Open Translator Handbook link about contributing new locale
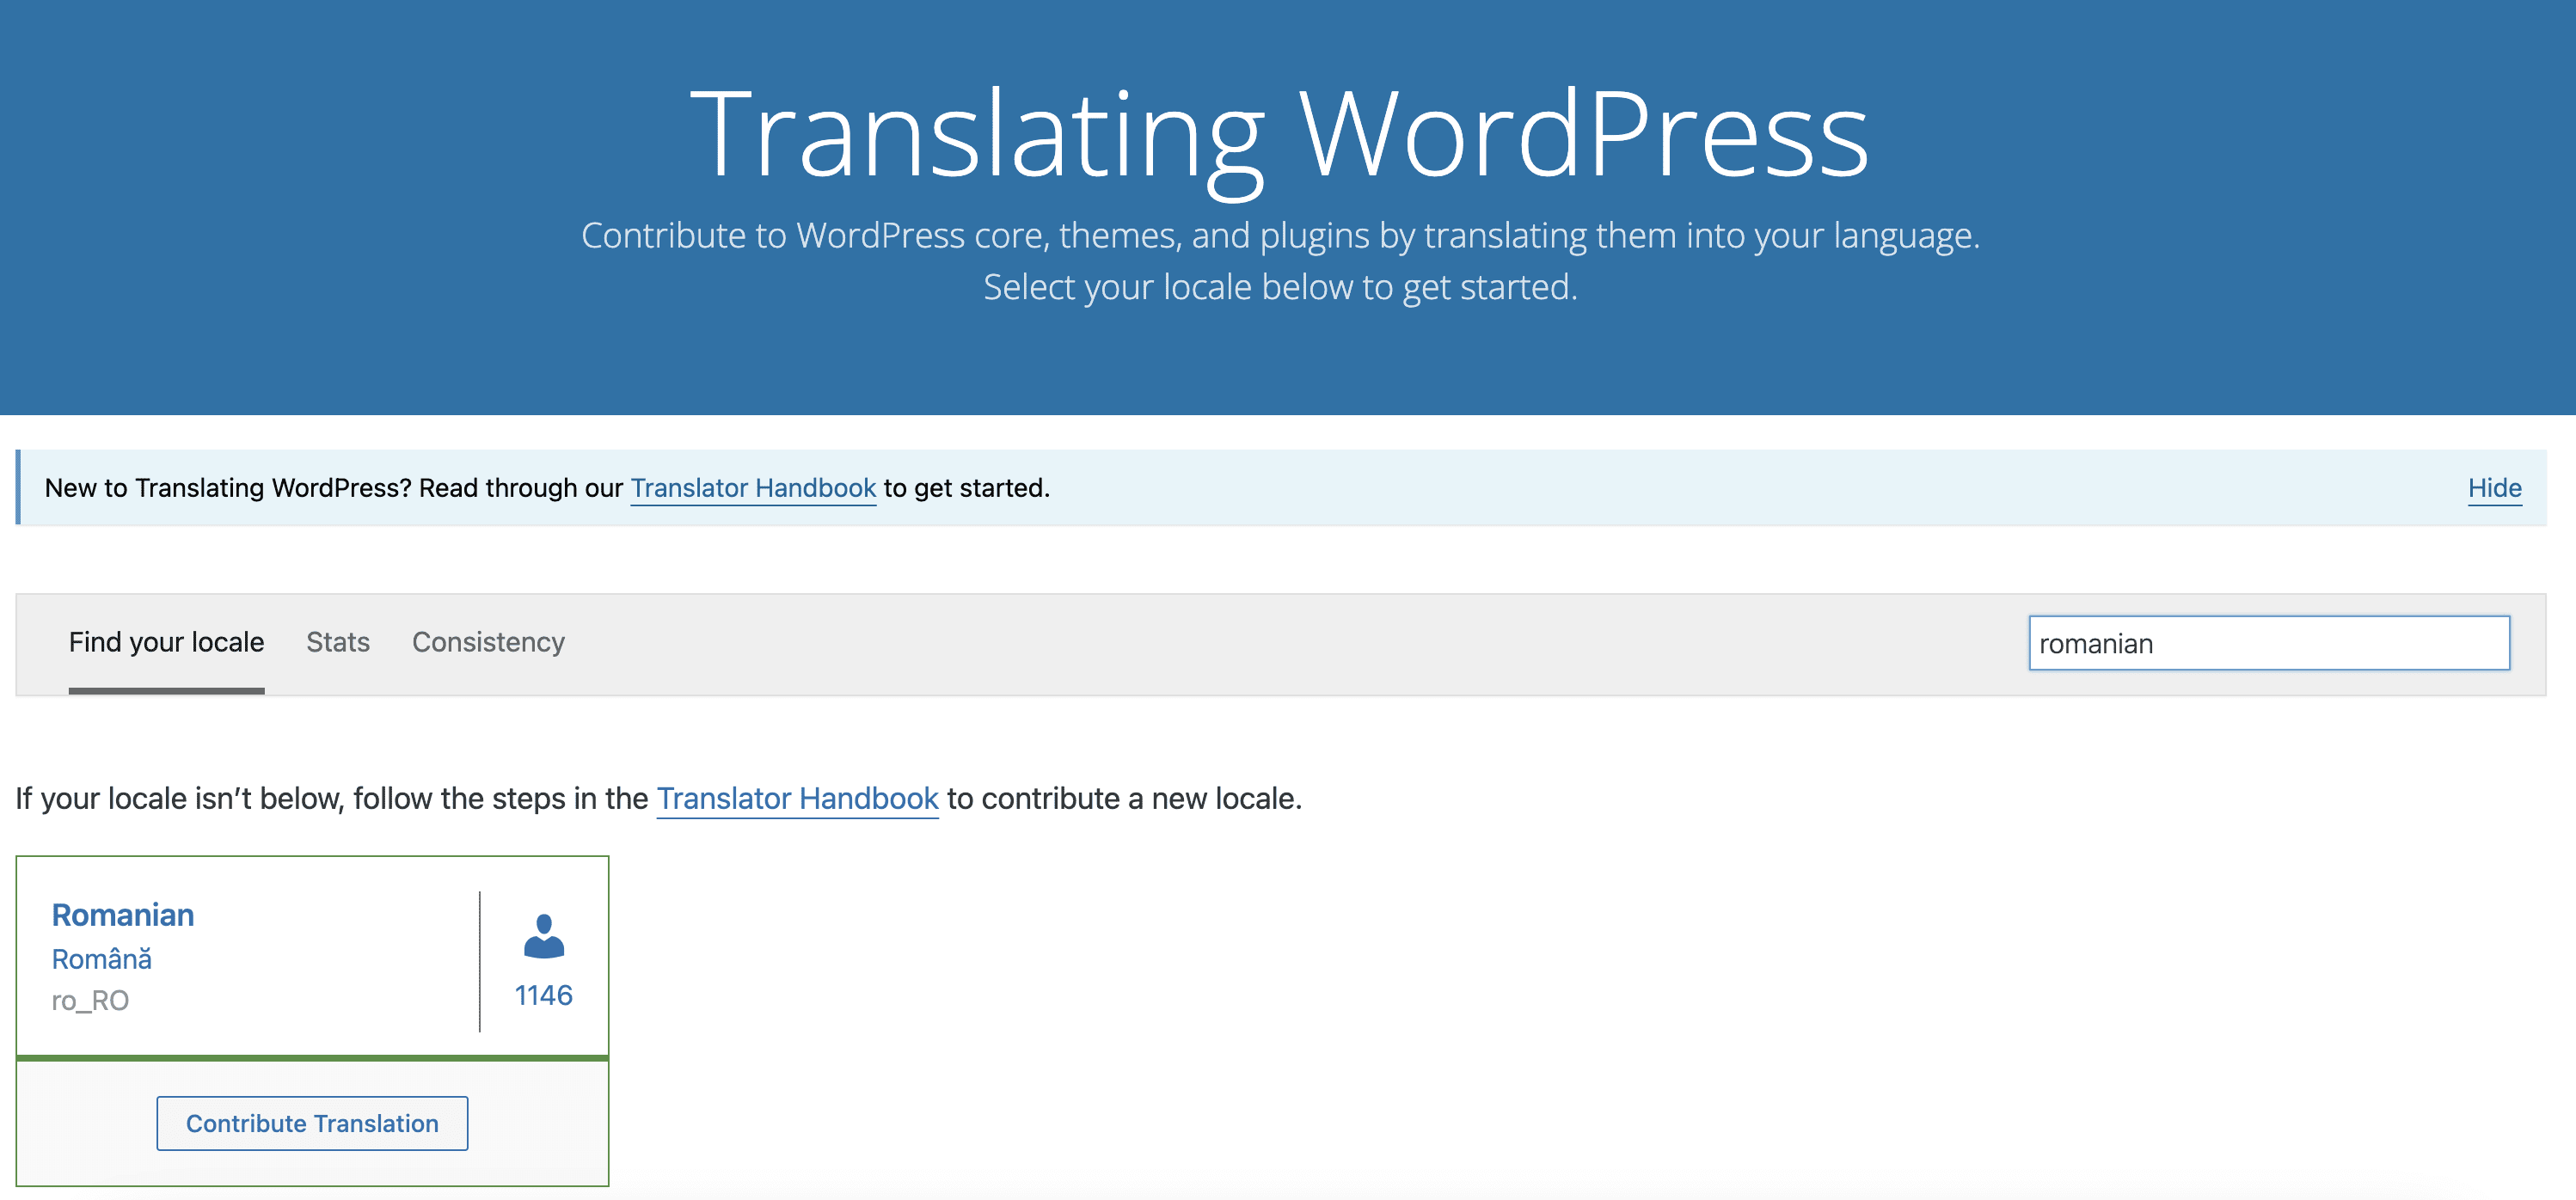 [x=797, y=798]
